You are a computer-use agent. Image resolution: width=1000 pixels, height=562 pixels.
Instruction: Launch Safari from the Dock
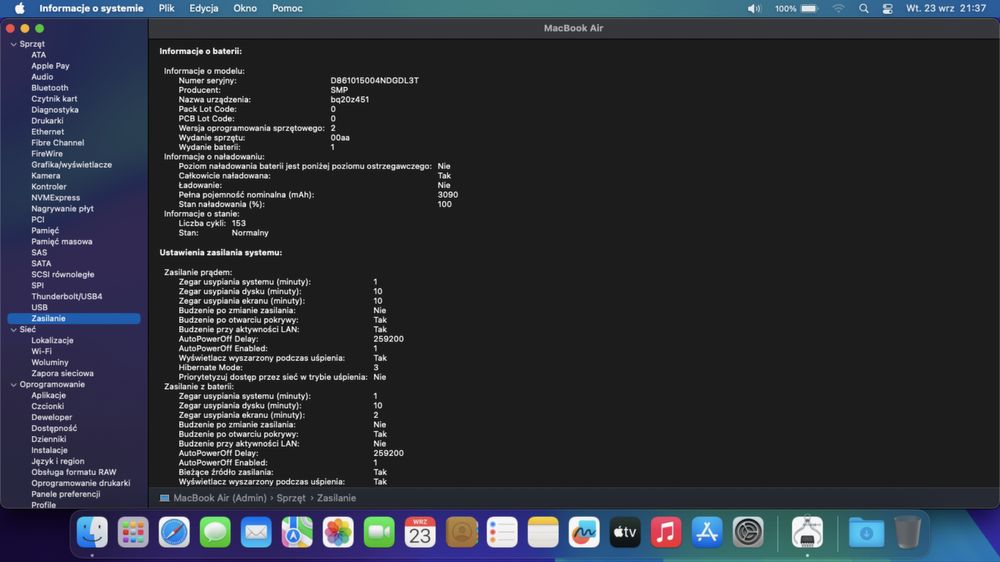pos(174,532)
